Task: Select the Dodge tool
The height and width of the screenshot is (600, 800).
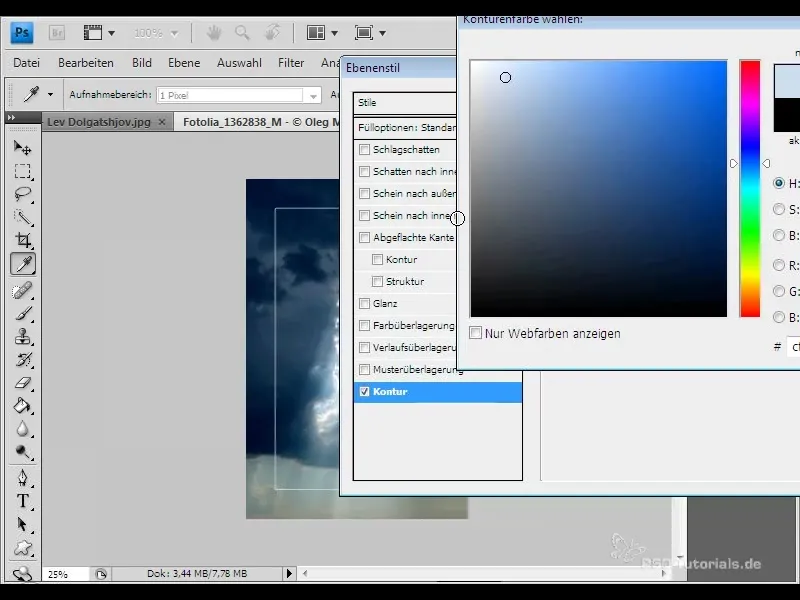Action: pos(22,452)
